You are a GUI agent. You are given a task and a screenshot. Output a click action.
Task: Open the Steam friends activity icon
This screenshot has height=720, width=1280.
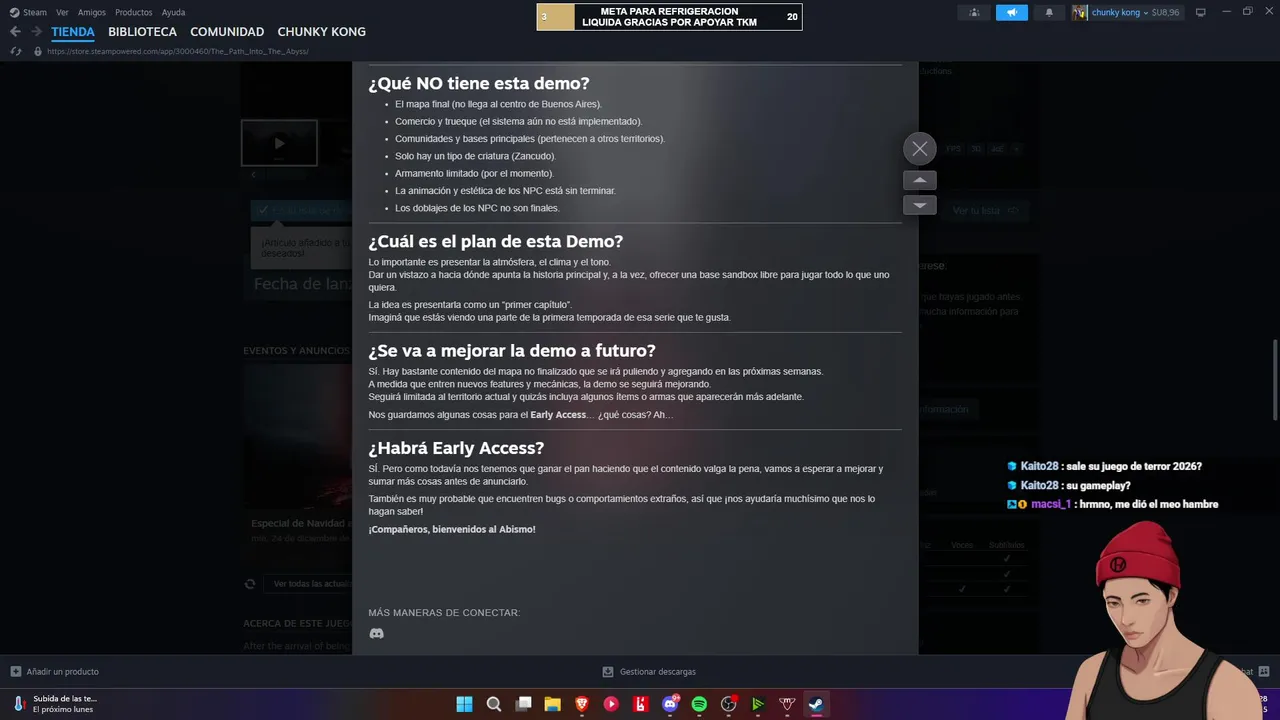click(974, 12)
